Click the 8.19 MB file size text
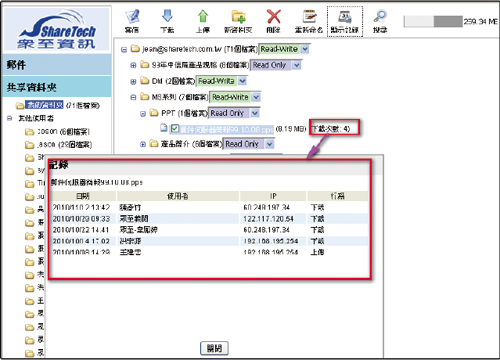Viewport: 500px width, 360px height. click(x=291, y=129)
